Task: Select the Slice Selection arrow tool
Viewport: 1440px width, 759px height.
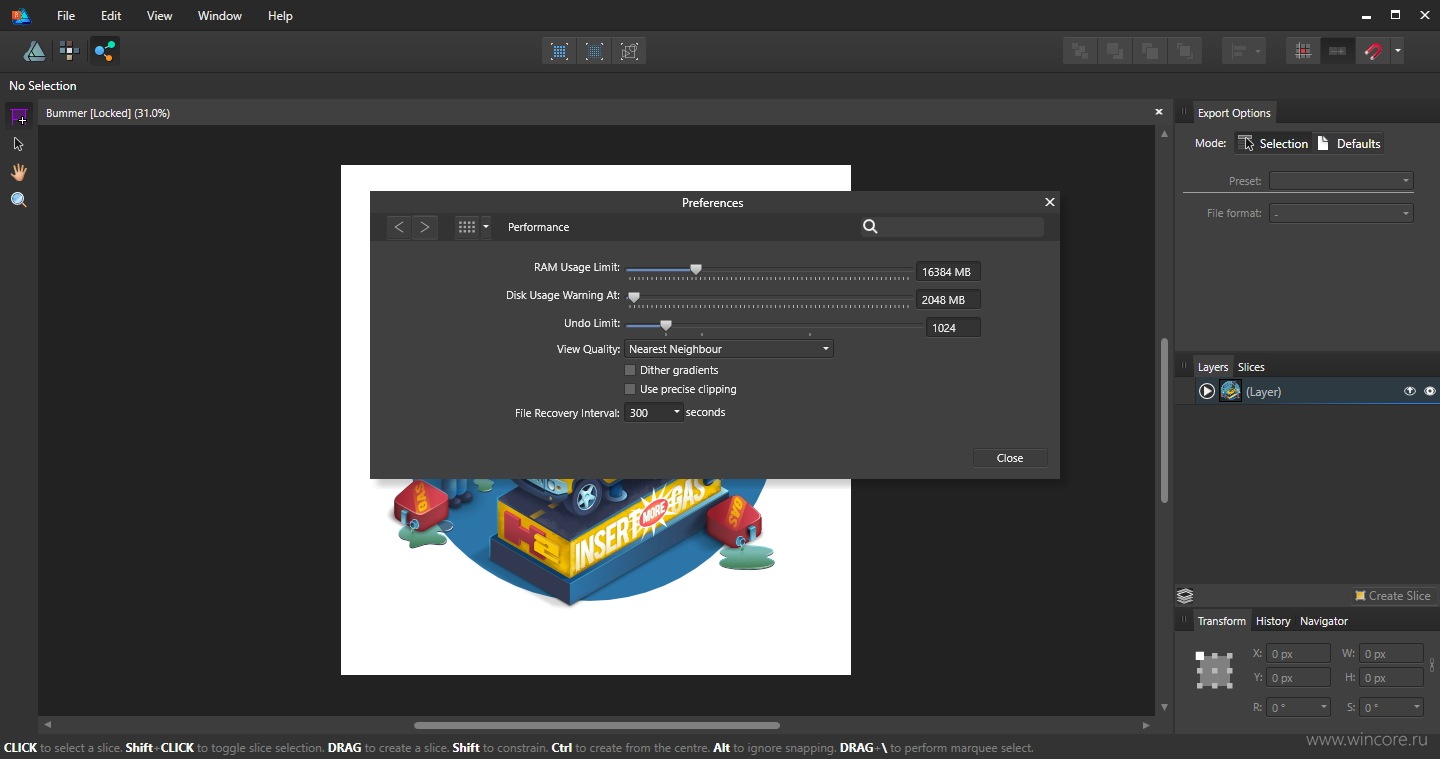Action: [x=19, y=144]
